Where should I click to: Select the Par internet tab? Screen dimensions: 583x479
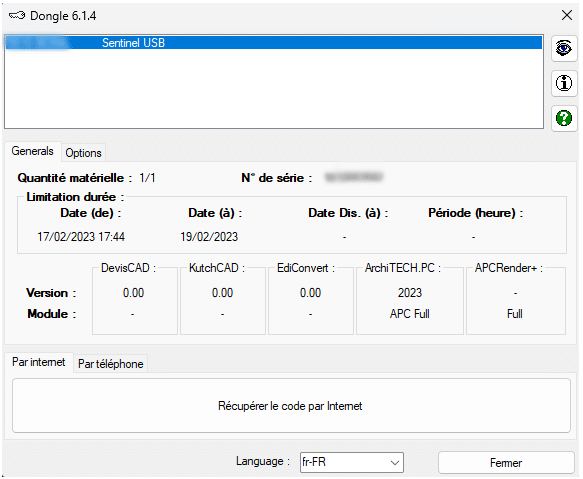coord(39,362)
